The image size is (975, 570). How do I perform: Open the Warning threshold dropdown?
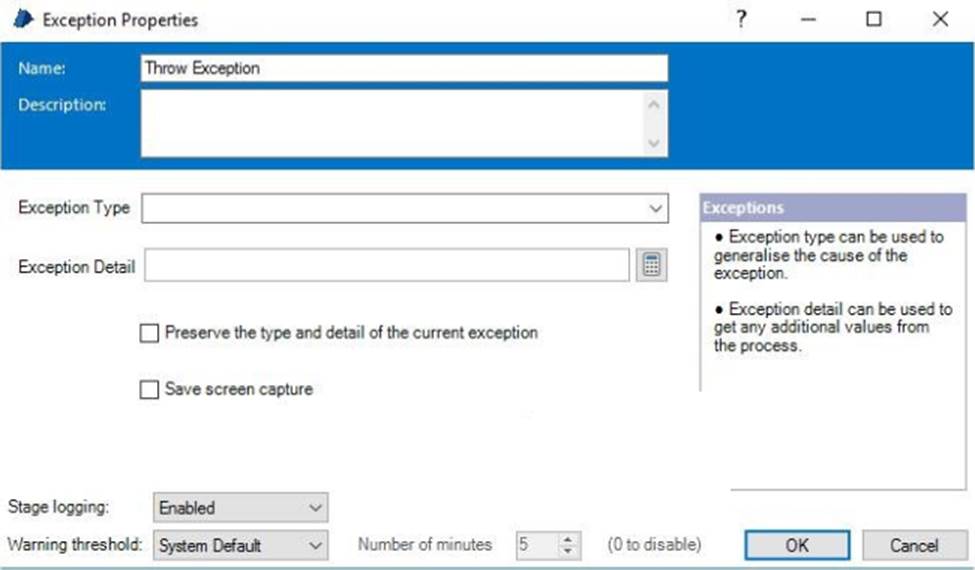point(240,546)
